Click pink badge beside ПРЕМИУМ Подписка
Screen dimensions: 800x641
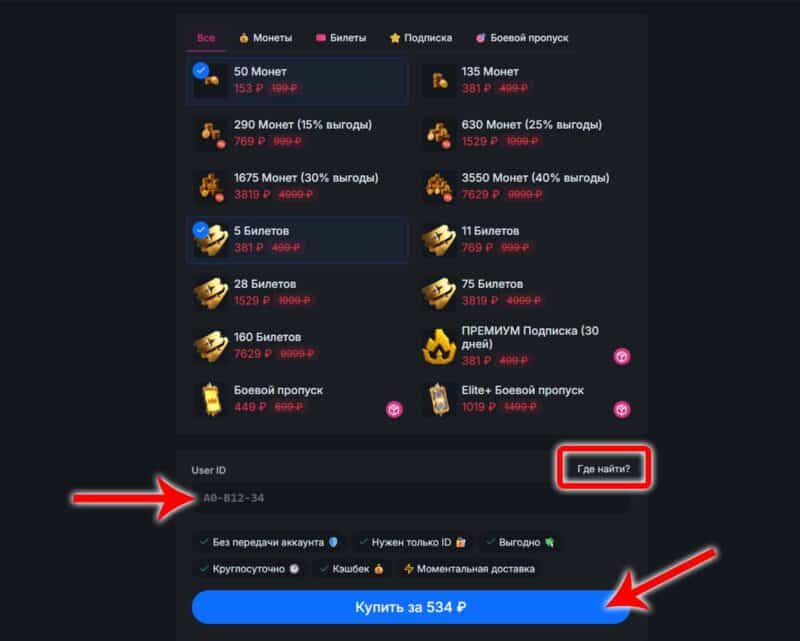tap(621, 356)
